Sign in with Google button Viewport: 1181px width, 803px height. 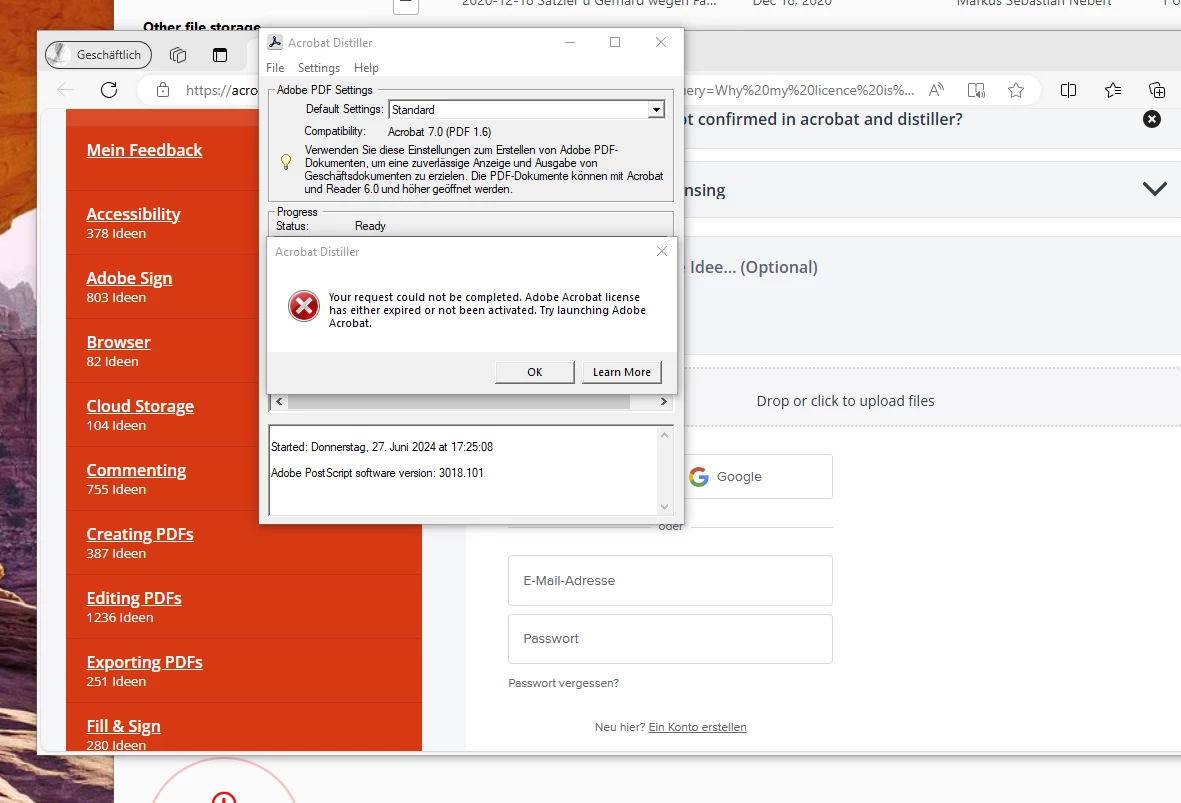click(x=758, y=476)
